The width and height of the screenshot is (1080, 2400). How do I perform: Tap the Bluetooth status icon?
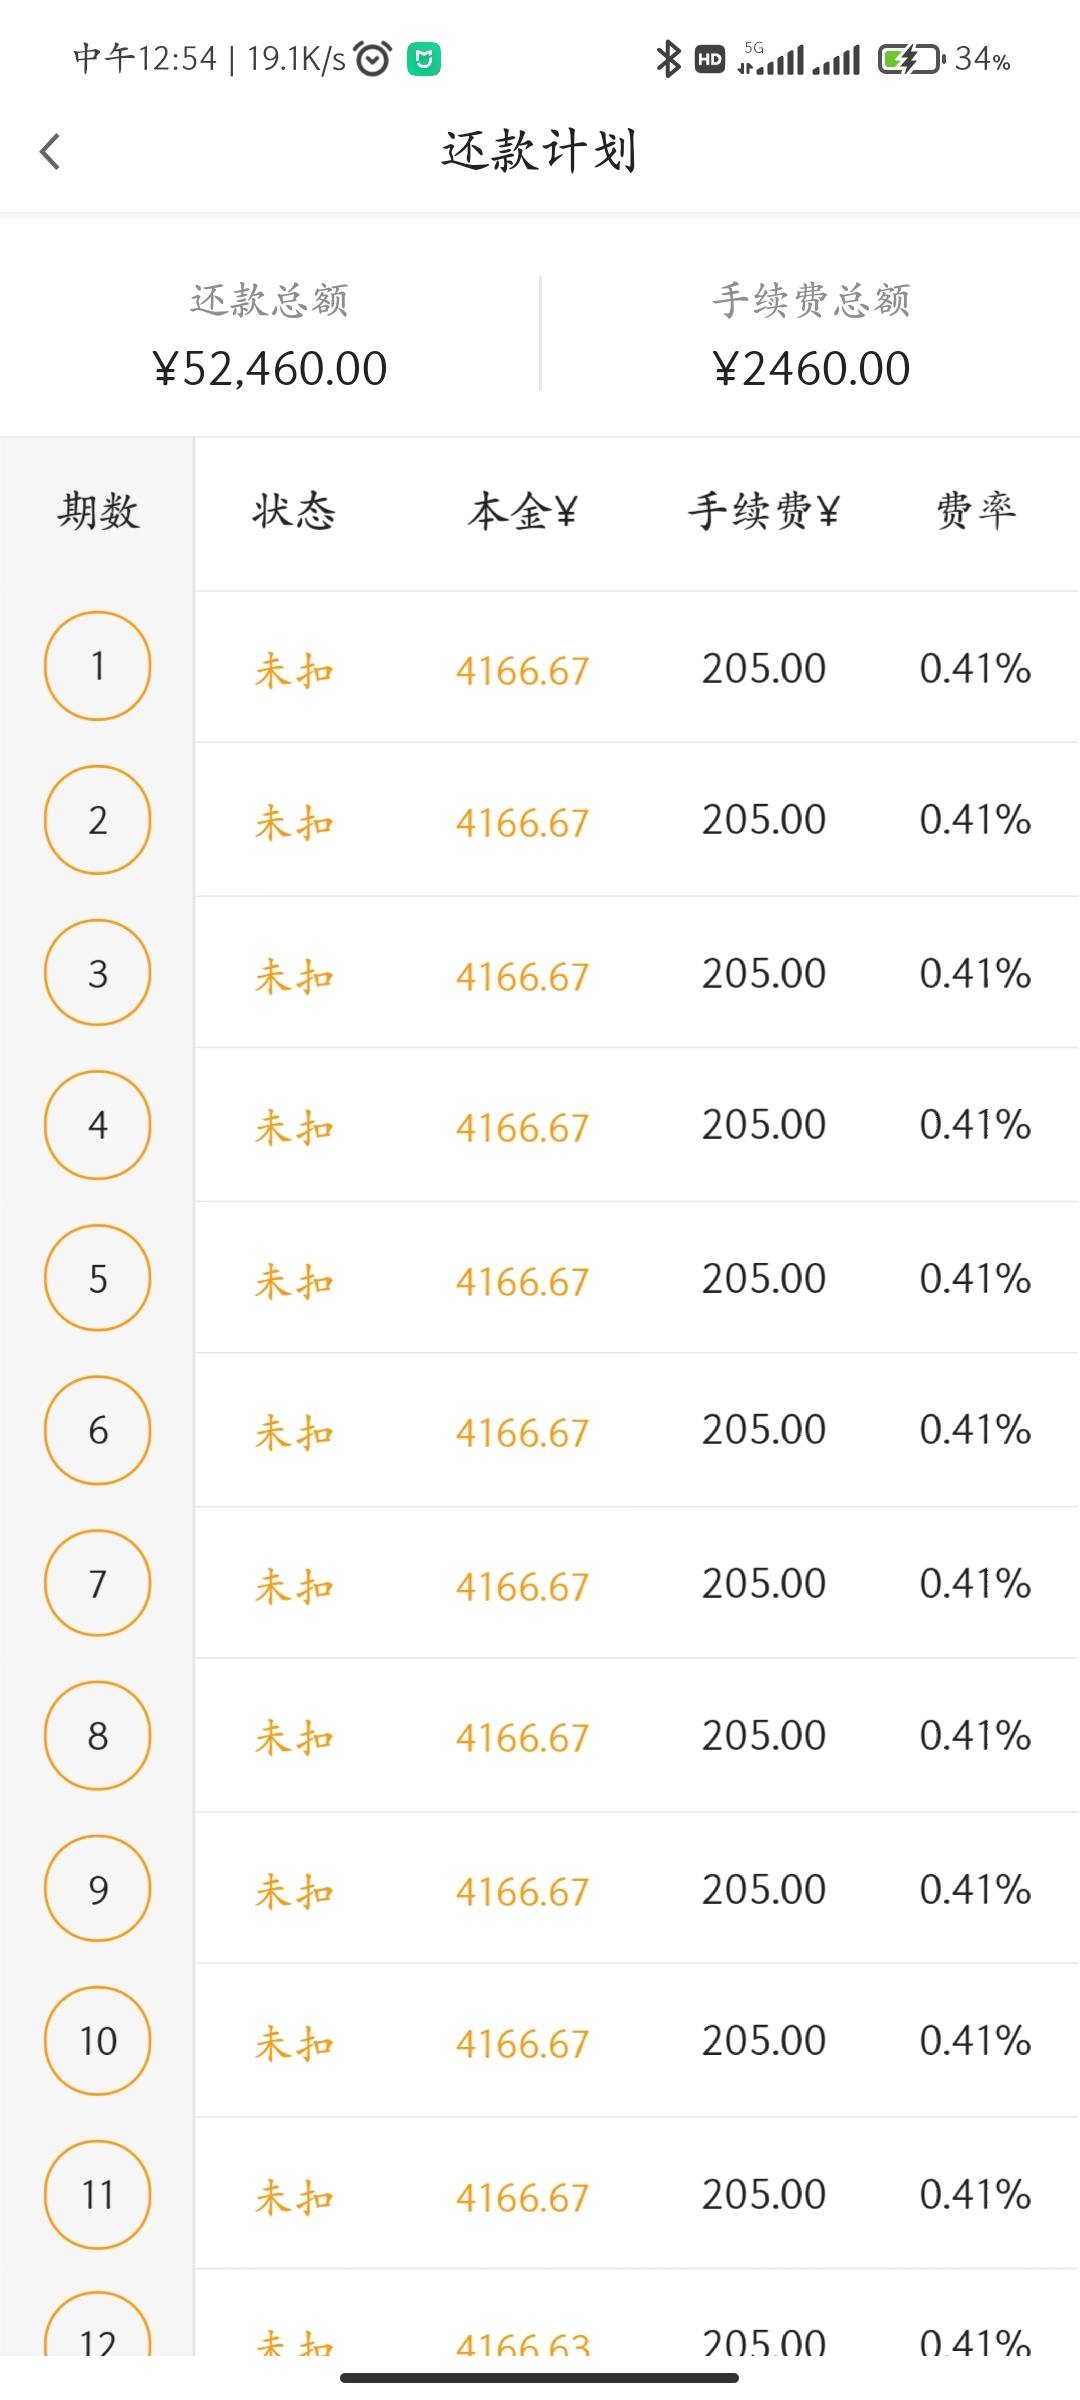click(668, 59)
